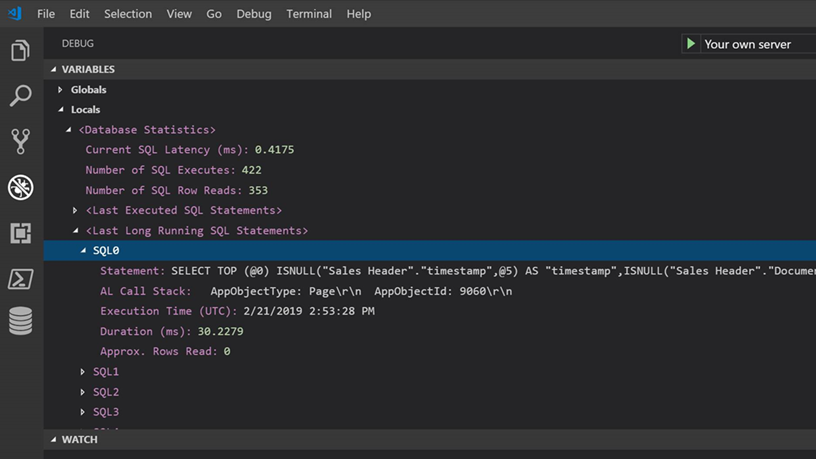Open the Terminal menu
Image resolution: width=816 pixels, height=459 pixels.
coord(309,14)
